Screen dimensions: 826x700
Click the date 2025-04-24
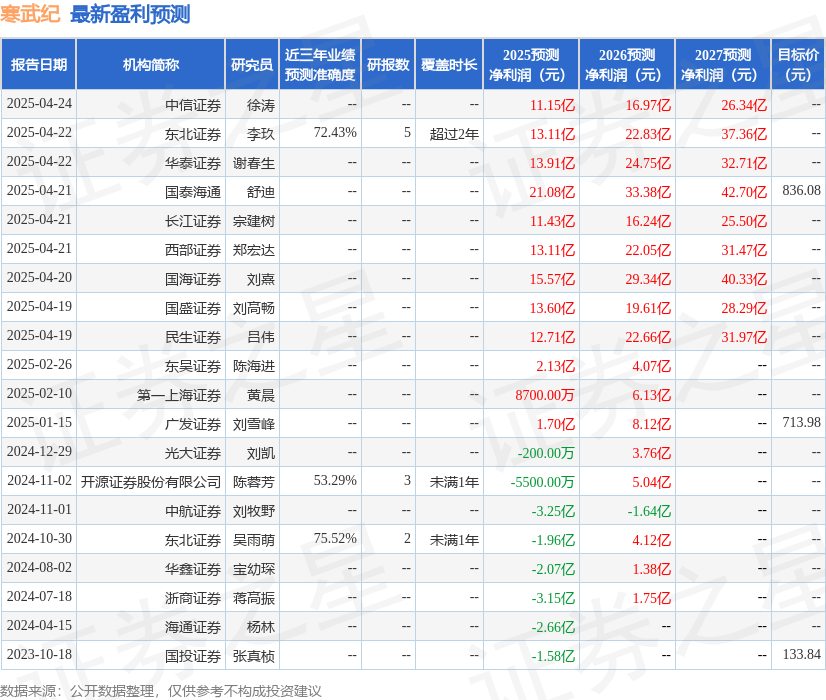click(39, 104)
